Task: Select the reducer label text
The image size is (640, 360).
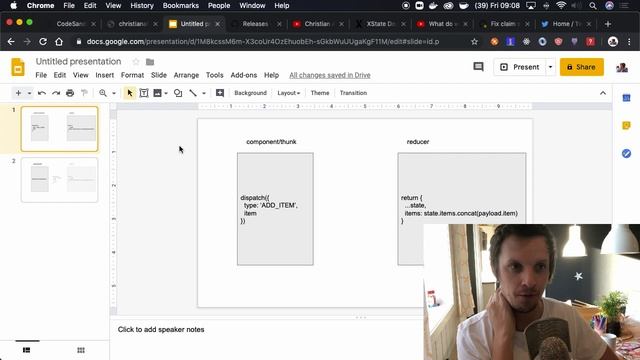Action: tap(418, 142)
